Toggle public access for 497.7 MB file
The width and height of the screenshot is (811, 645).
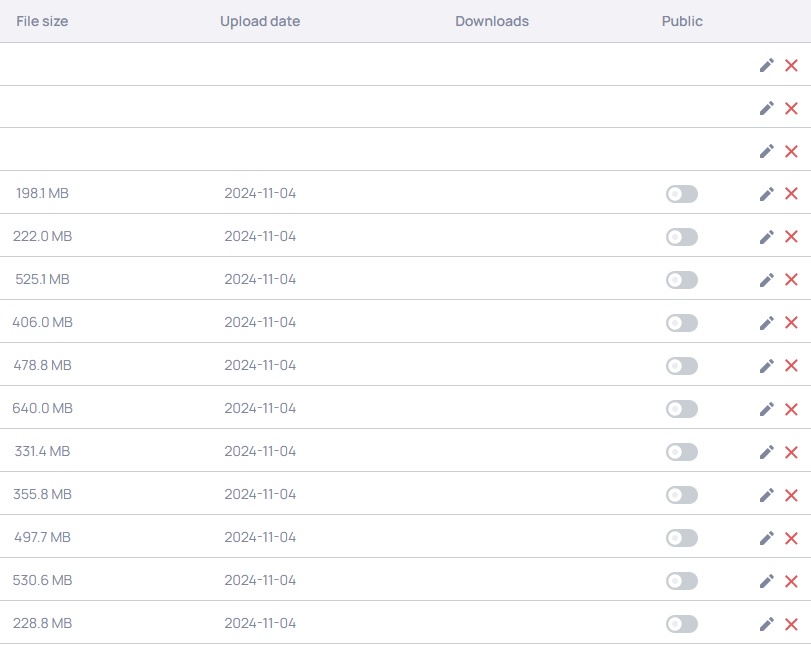[682, 538]
